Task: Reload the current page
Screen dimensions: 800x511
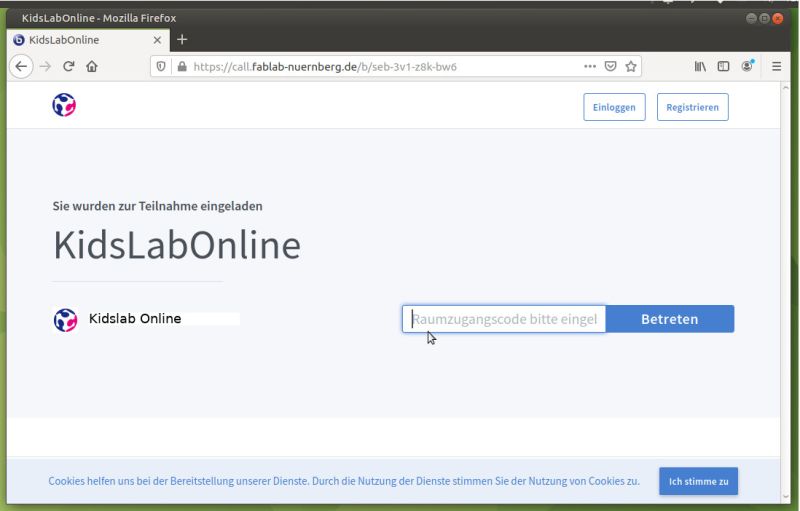Action: pyautogui.click(x=69, y=66)
